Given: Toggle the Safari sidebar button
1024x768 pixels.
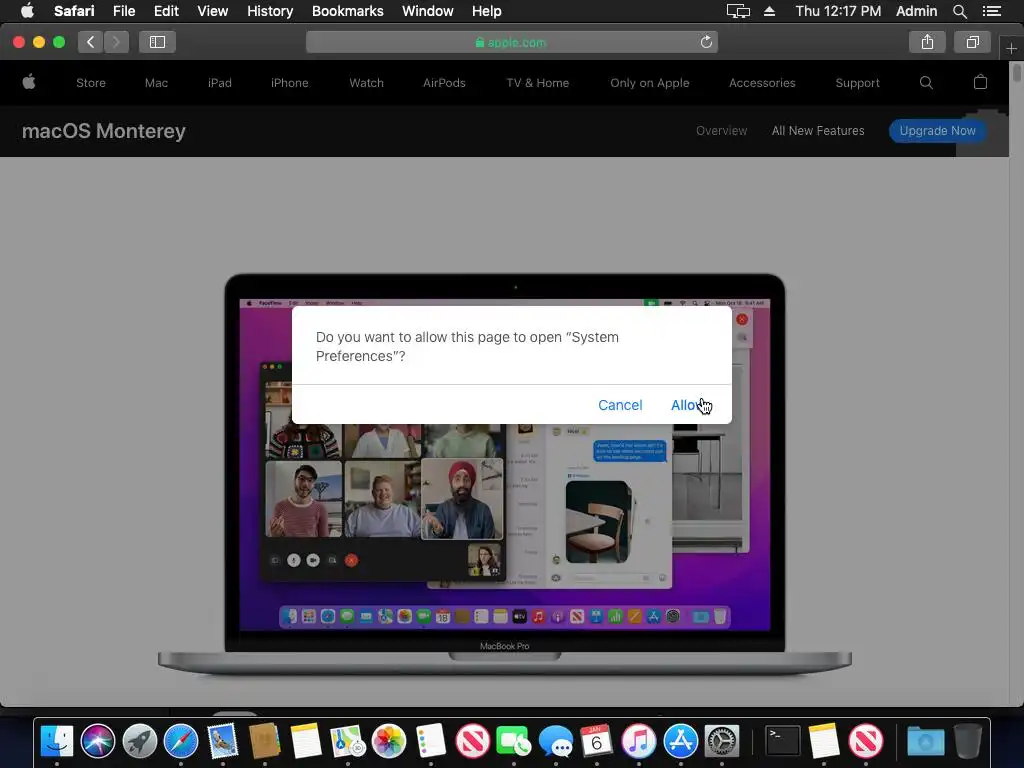Looking at the screenshot, I should (157, 42).
